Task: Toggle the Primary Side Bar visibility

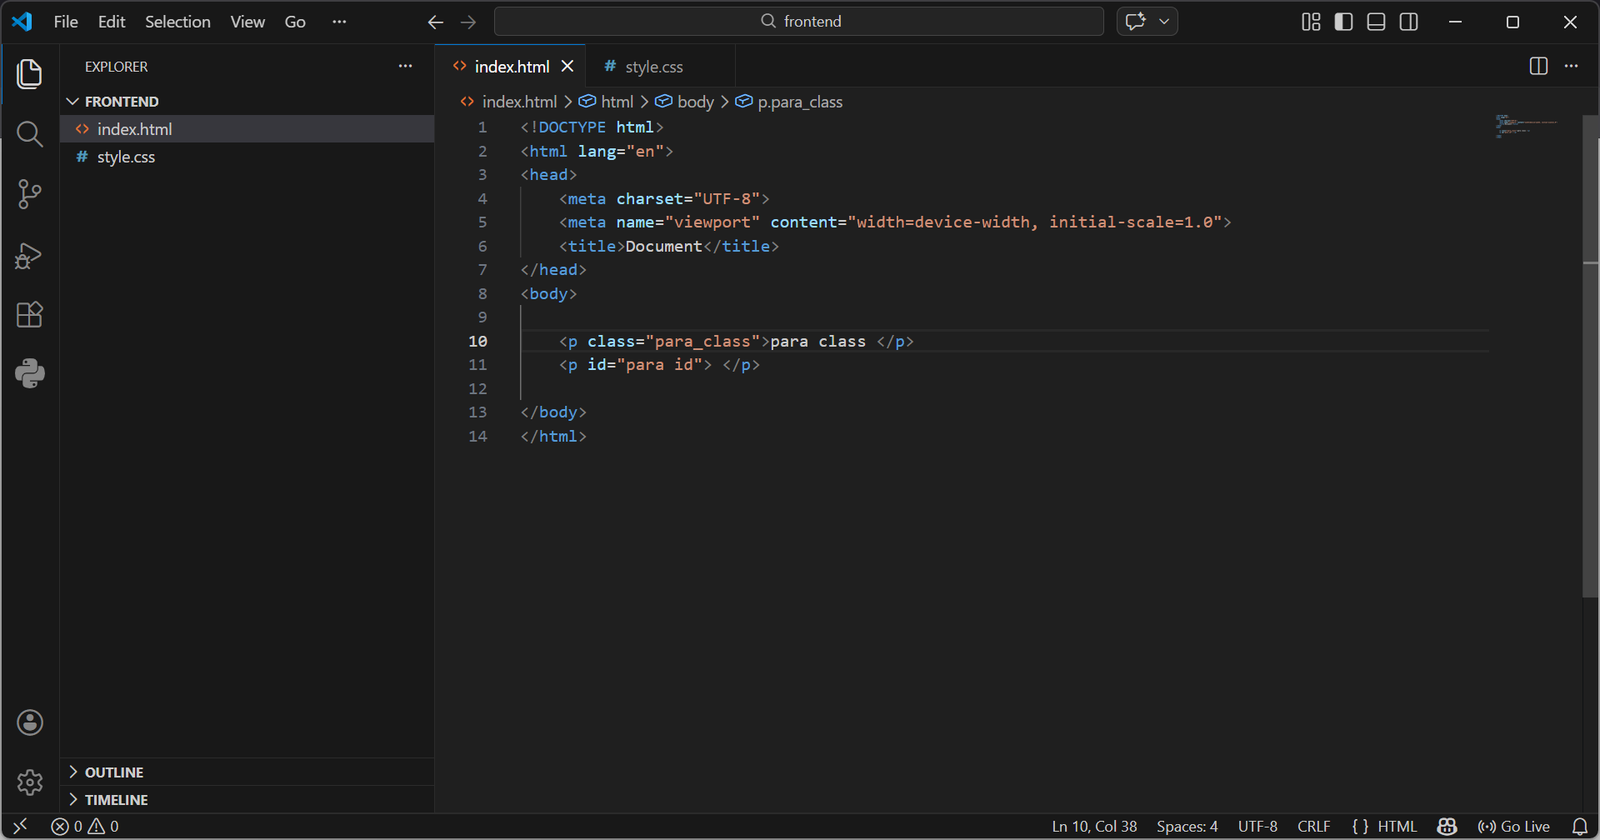Action: click(1343, 22)
